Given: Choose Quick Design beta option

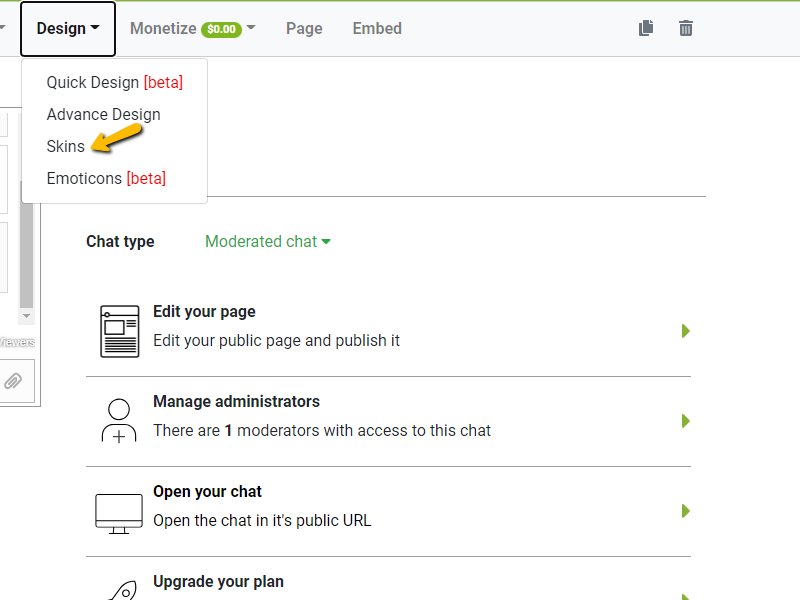Looking at the screenshot, I should [x=114, y=82].
